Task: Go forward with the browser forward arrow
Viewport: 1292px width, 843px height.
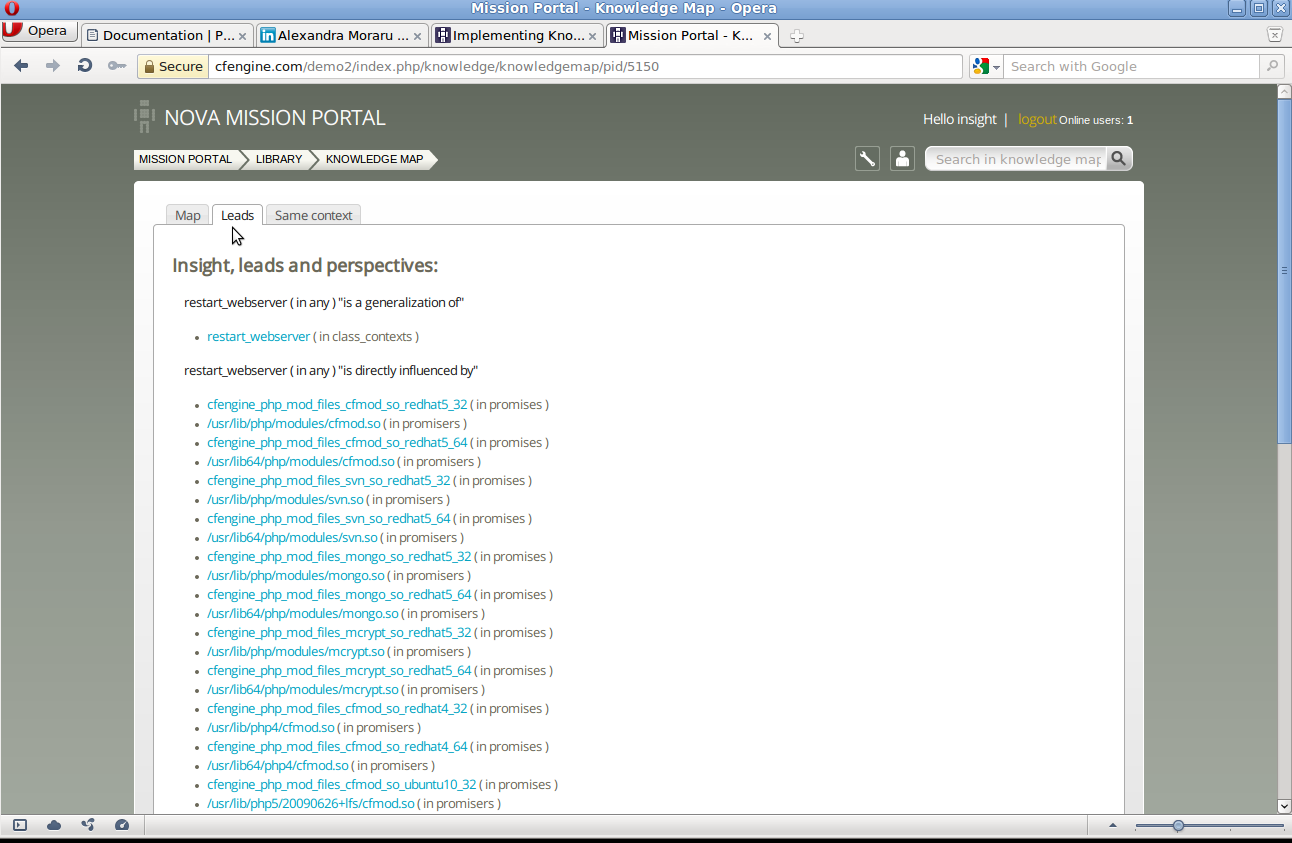Action: pos(53,66)
